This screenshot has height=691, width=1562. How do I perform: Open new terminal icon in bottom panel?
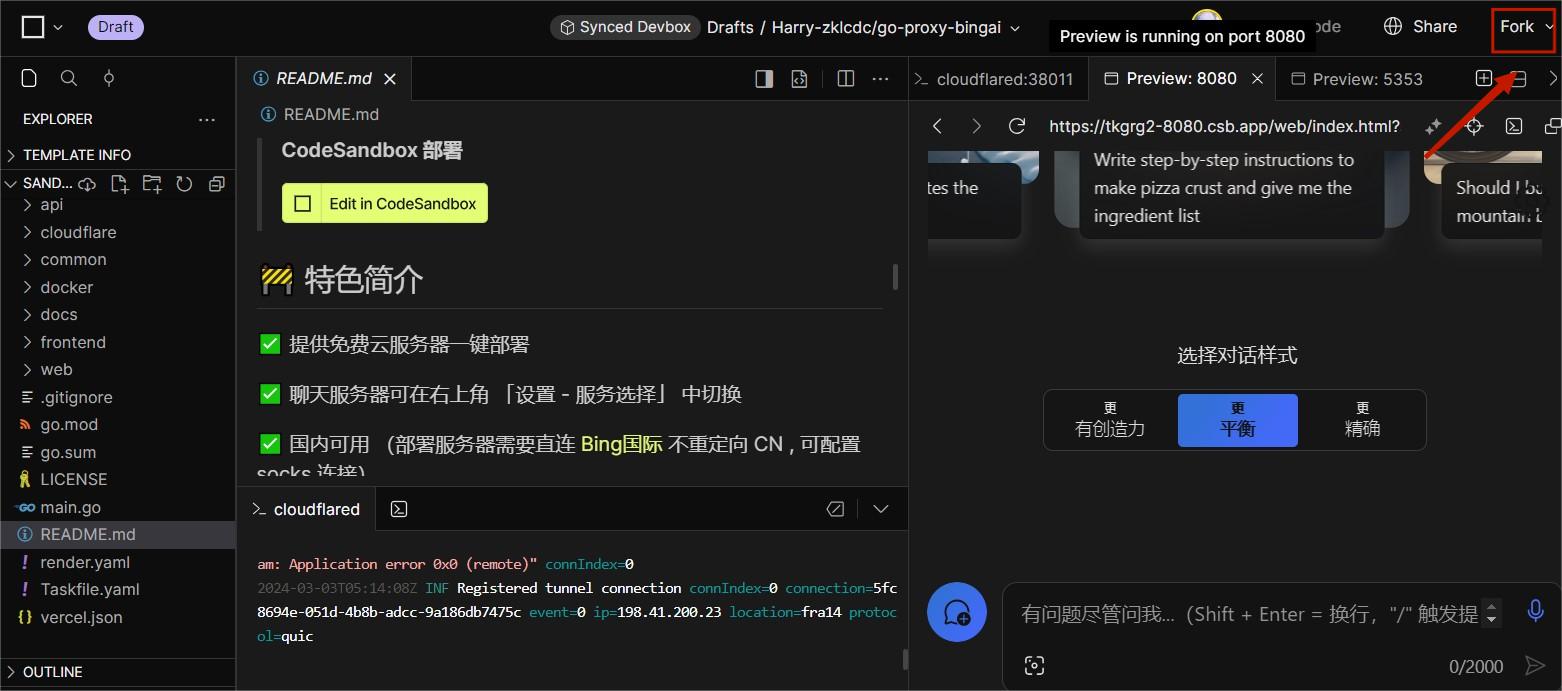coord(399,509)
